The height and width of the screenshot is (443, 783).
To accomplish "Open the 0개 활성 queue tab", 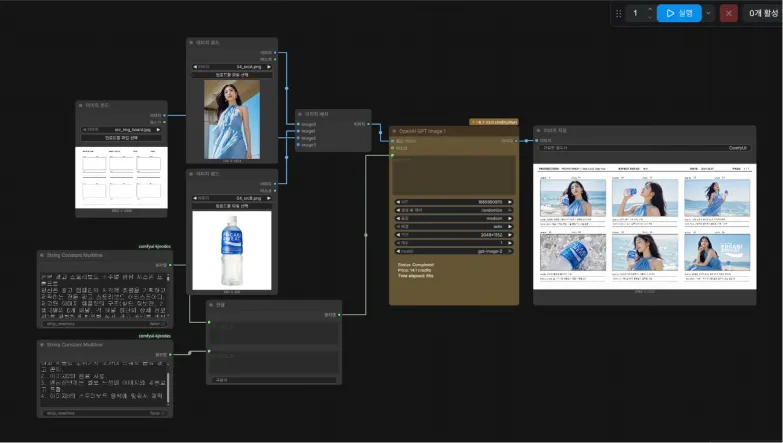I will point(763,13).
